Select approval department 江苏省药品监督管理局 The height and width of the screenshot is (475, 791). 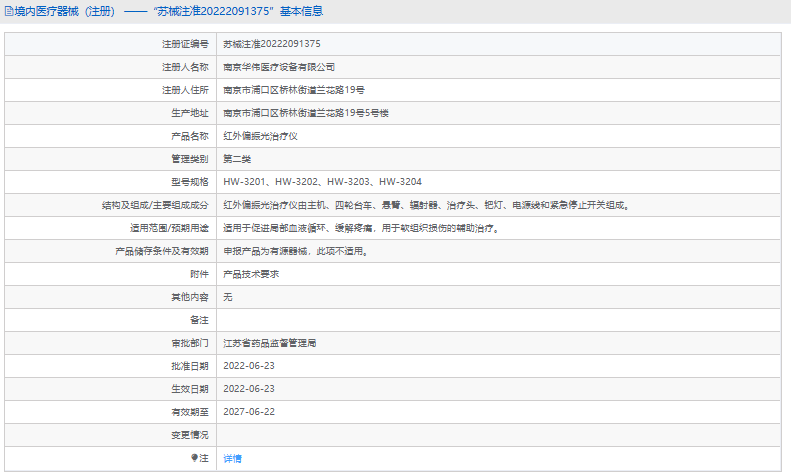coord(270,343)
